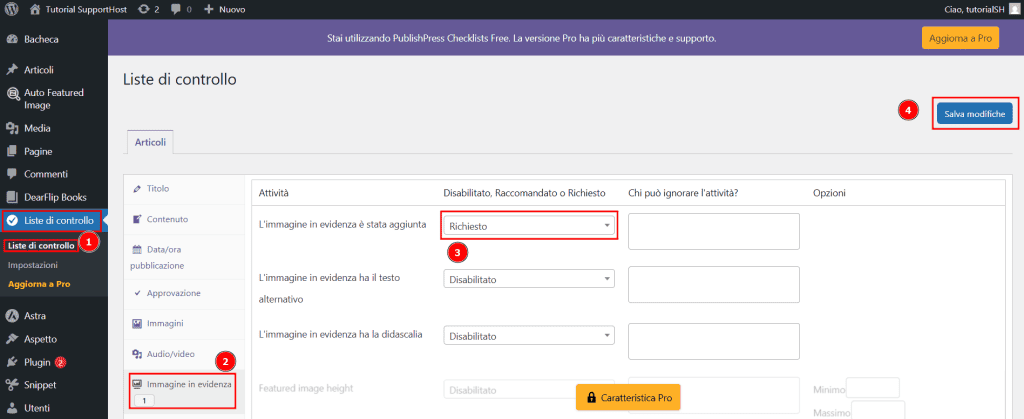1024x419 pixels.
Task: Click the user avatar next to tutorialSH
Action: click(1013, 9)
